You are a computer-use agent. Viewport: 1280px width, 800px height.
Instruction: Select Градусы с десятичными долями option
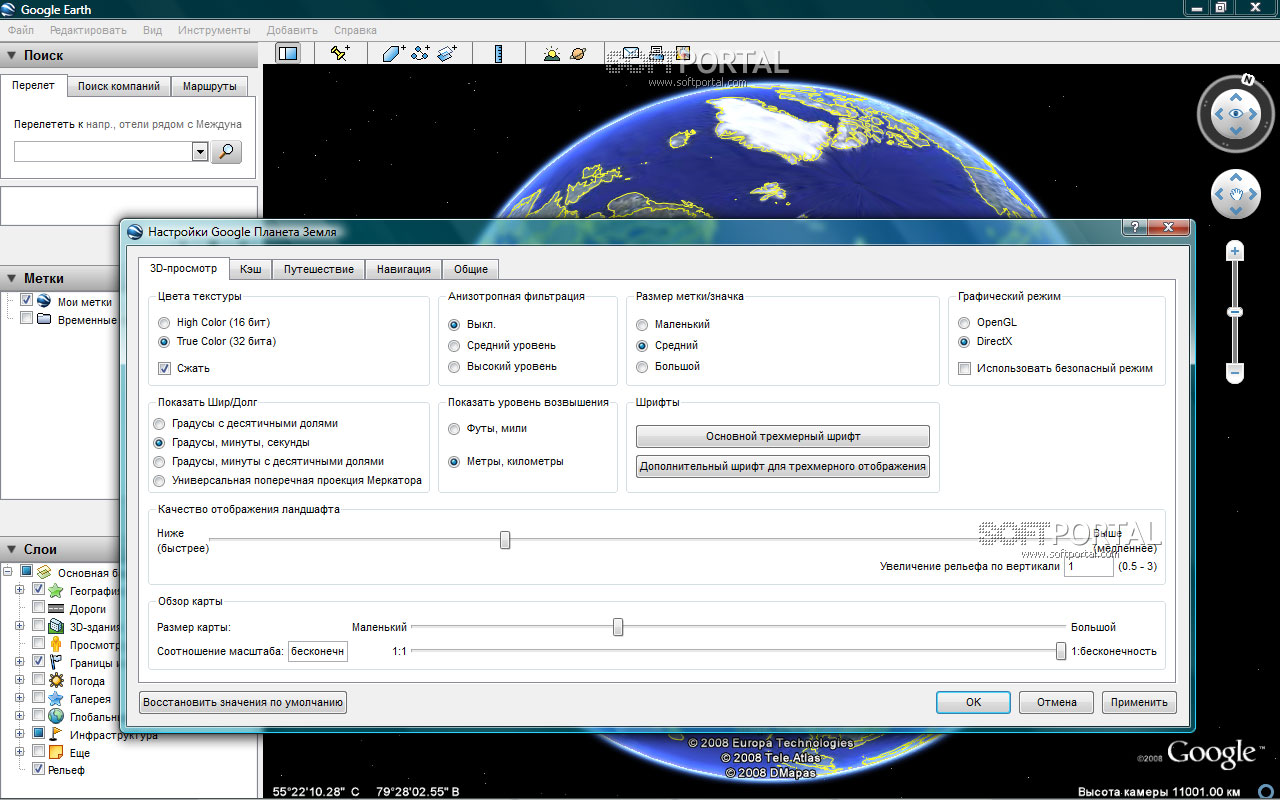point(159,423)
